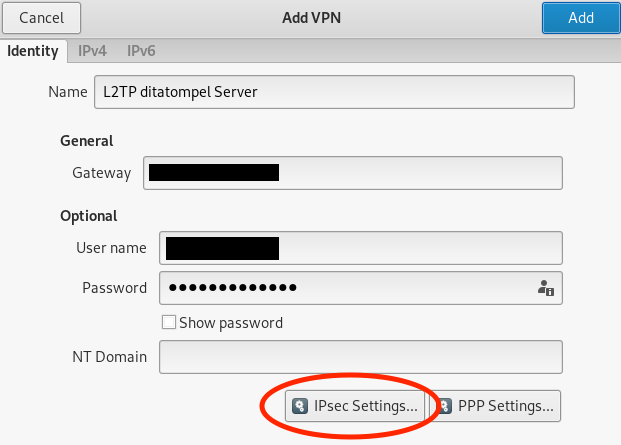The width and height of the screenshot is (621, 445).
Task: Click the gear icon on PPP Settings
Action: (445, 406)
